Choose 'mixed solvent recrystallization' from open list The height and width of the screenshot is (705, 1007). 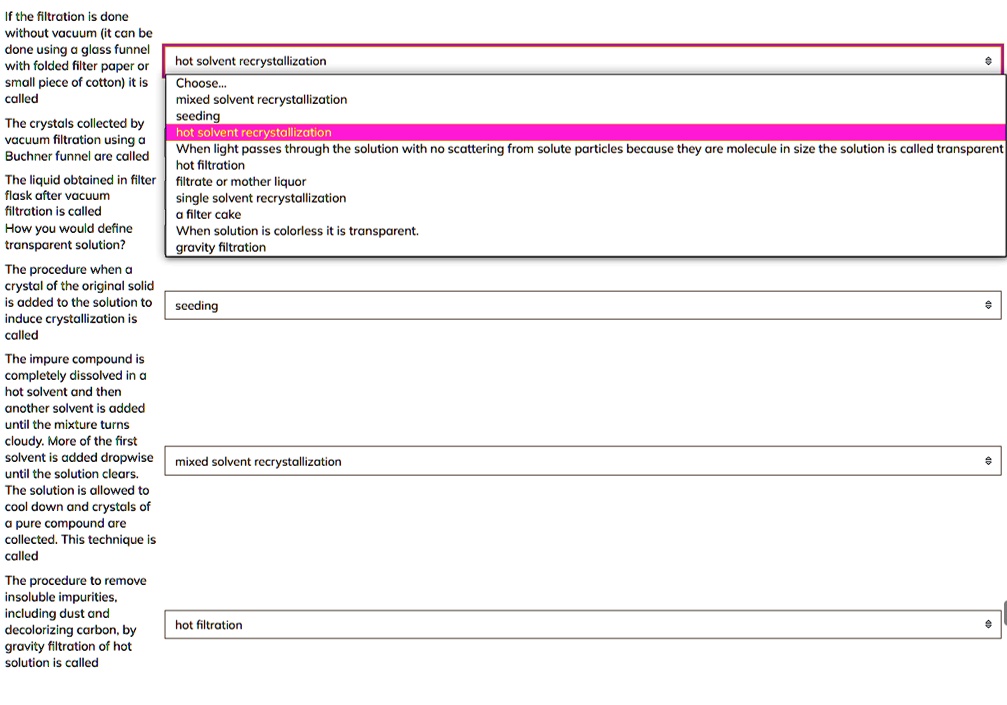(x=586, y=100)
